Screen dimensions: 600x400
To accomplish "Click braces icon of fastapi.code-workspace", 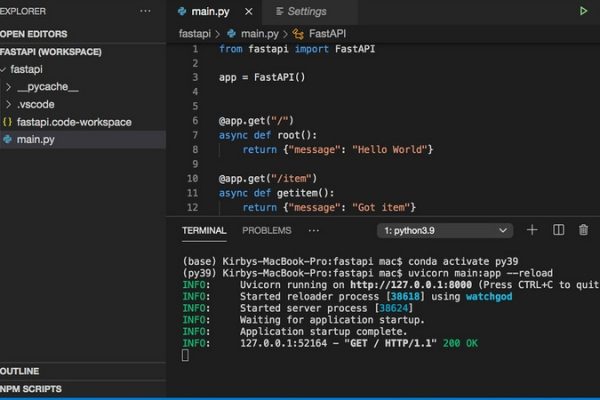I will point(7,122).
